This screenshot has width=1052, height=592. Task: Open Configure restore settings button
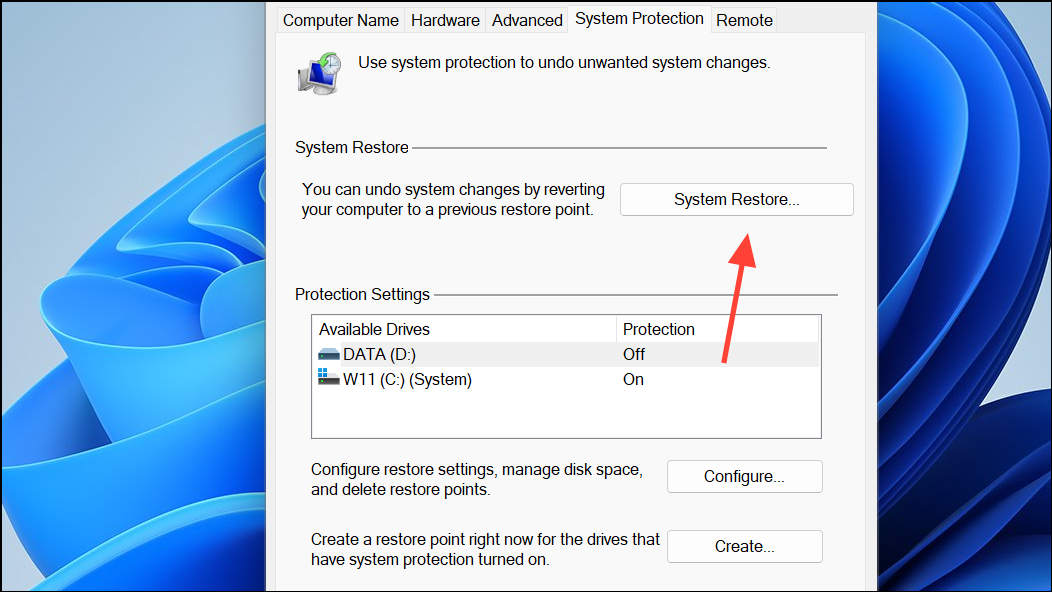coord(744,477)
